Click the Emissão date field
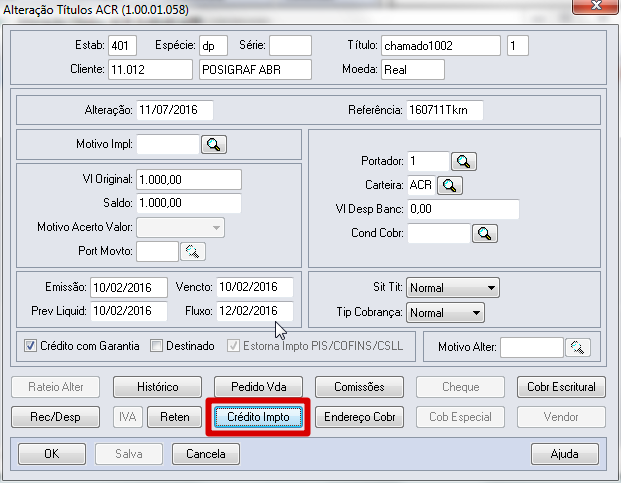Screen dimensions: 621x483 click(129, 287)
